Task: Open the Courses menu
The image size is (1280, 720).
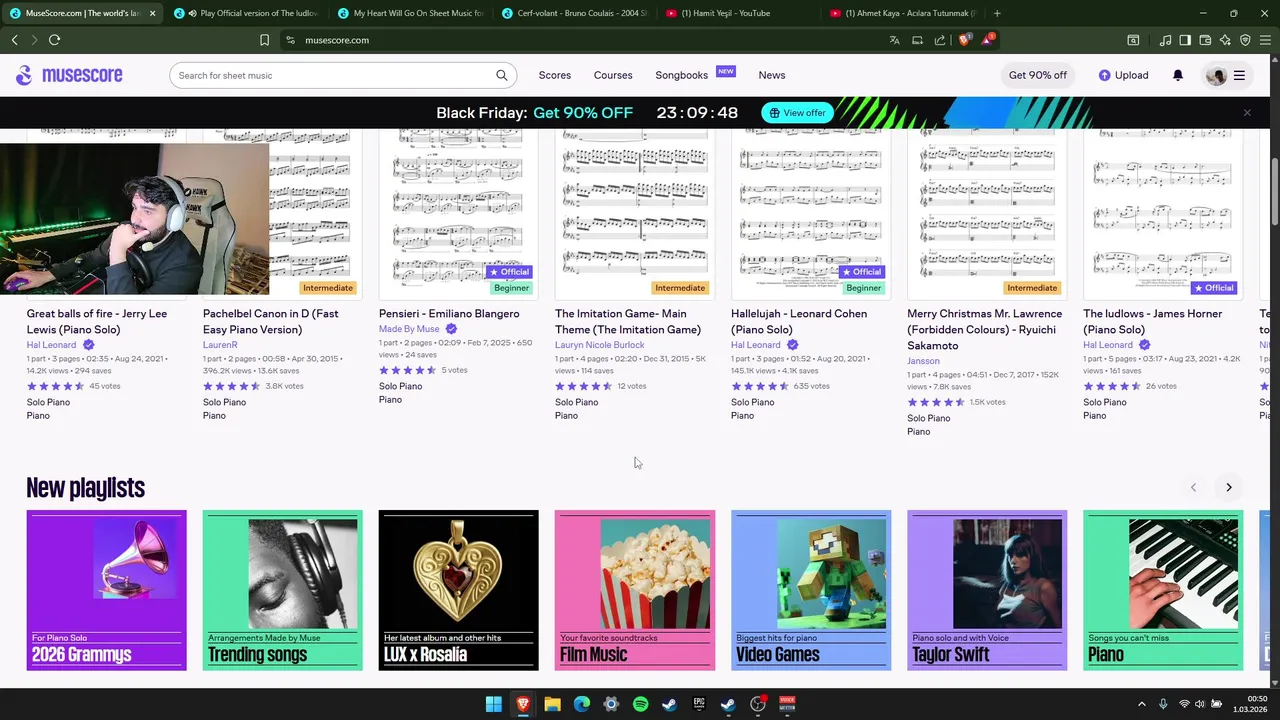Action: click(613, 75)
